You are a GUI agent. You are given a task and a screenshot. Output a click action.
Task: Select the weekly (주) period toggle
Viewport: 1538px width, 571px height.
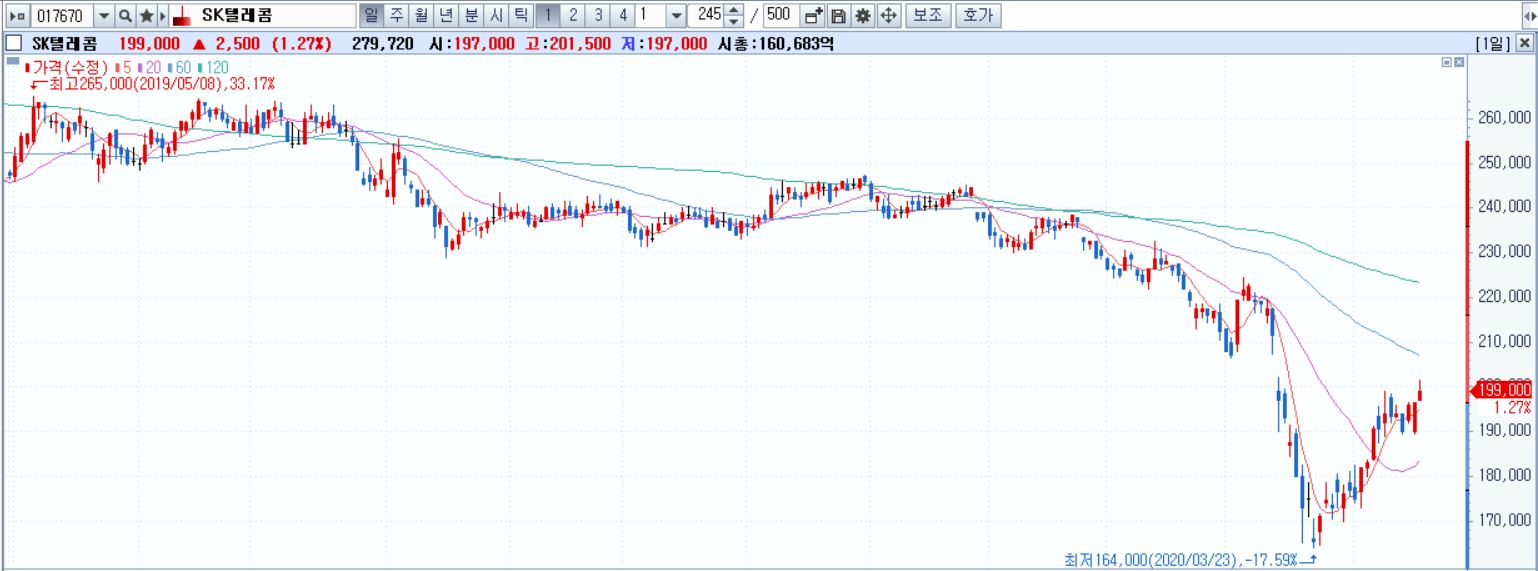pos(396,16)
